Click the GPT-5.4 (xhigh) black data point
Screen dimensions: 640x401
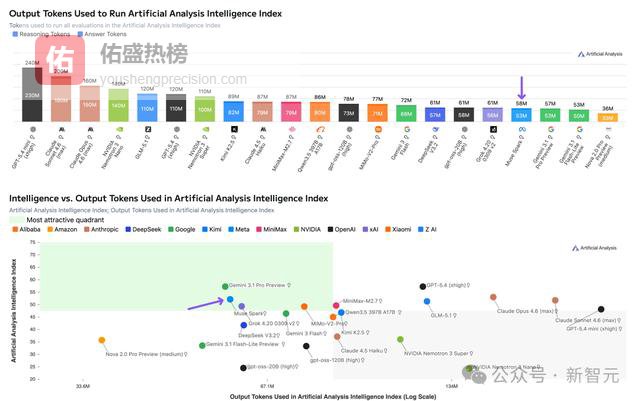(423, 287)
